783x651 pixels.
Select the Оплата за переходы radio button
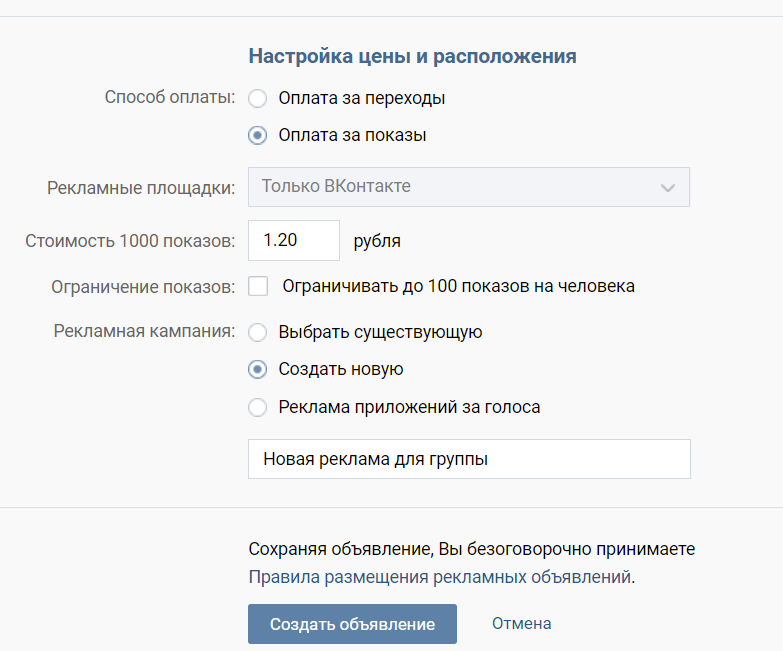[x=258, y=98]
